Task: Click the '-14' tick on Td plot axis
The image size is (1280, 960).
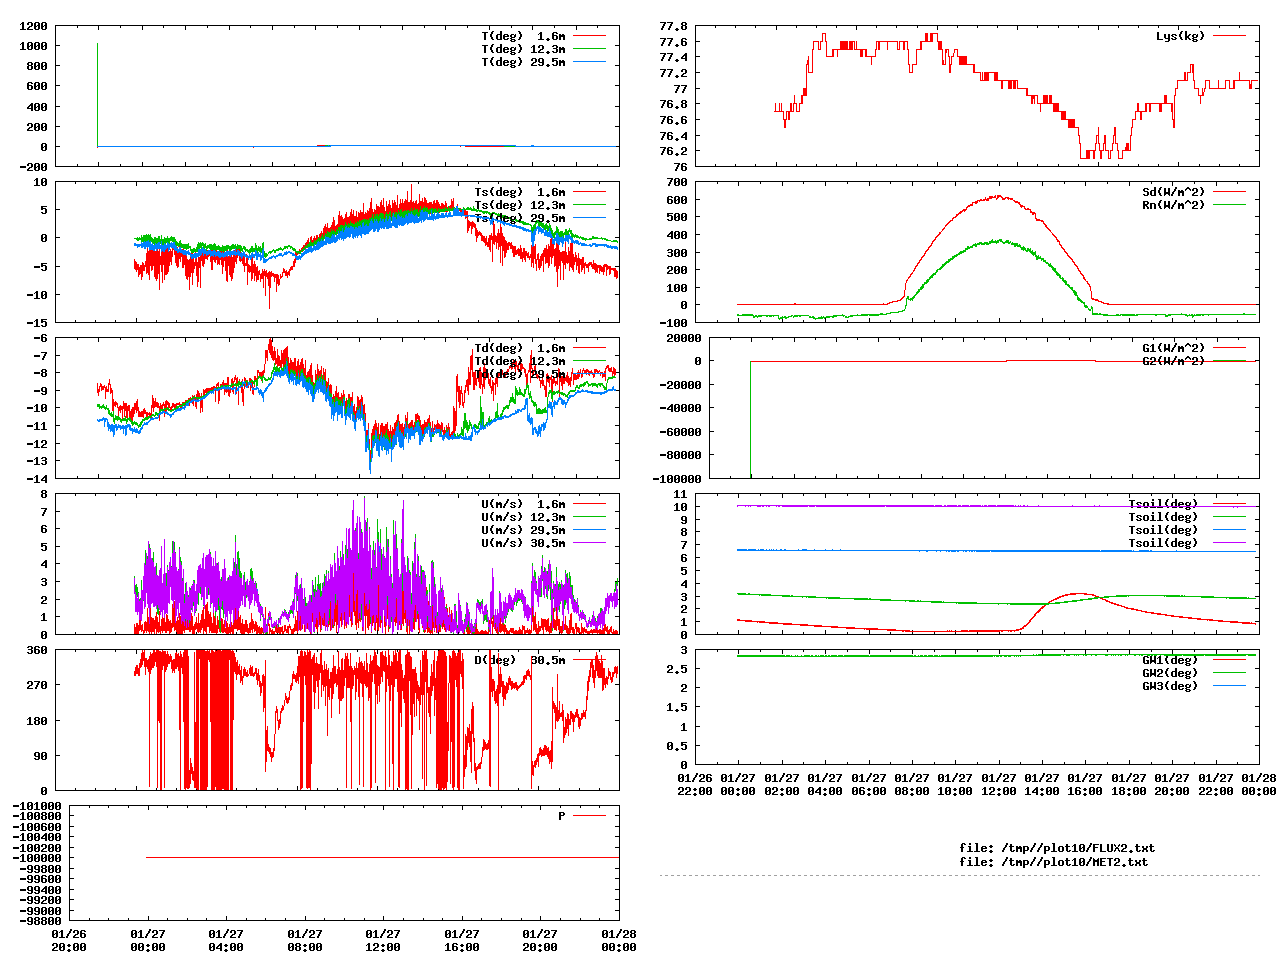Action: pos(37,478)
